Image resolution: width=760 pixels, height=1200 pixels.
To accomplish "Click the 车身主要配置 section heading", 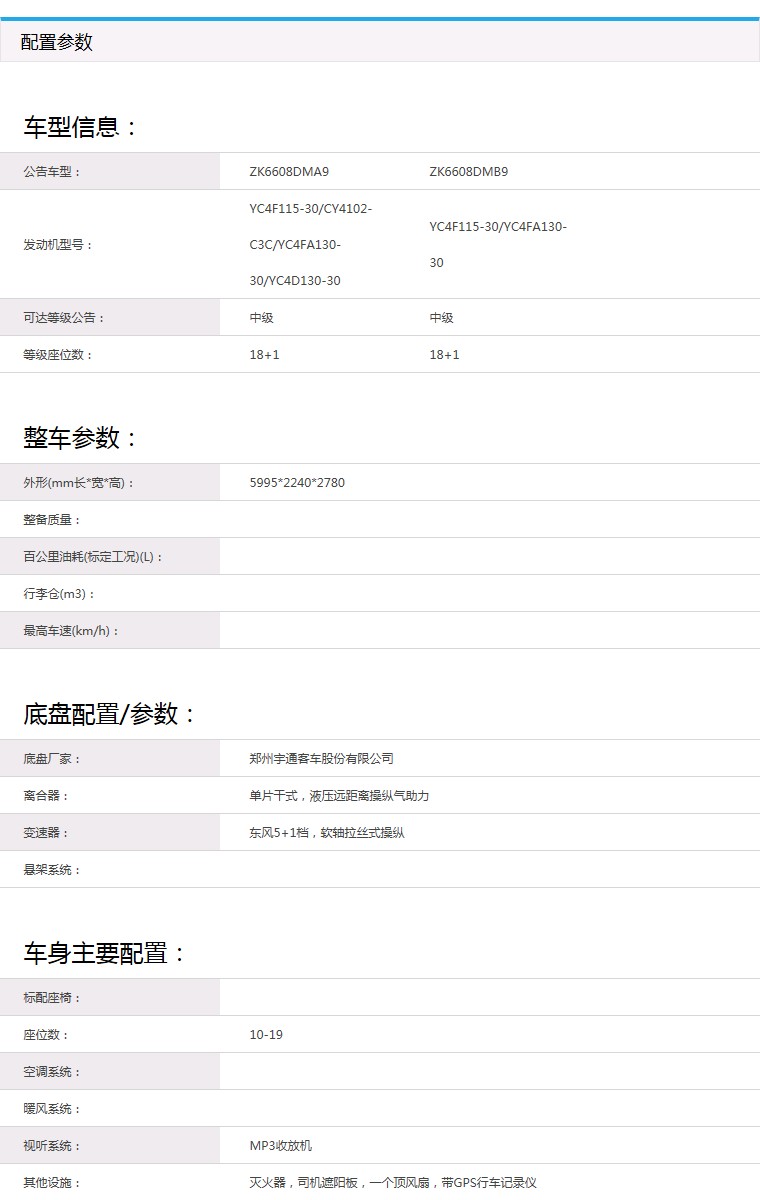I will (x=105, y=954).
